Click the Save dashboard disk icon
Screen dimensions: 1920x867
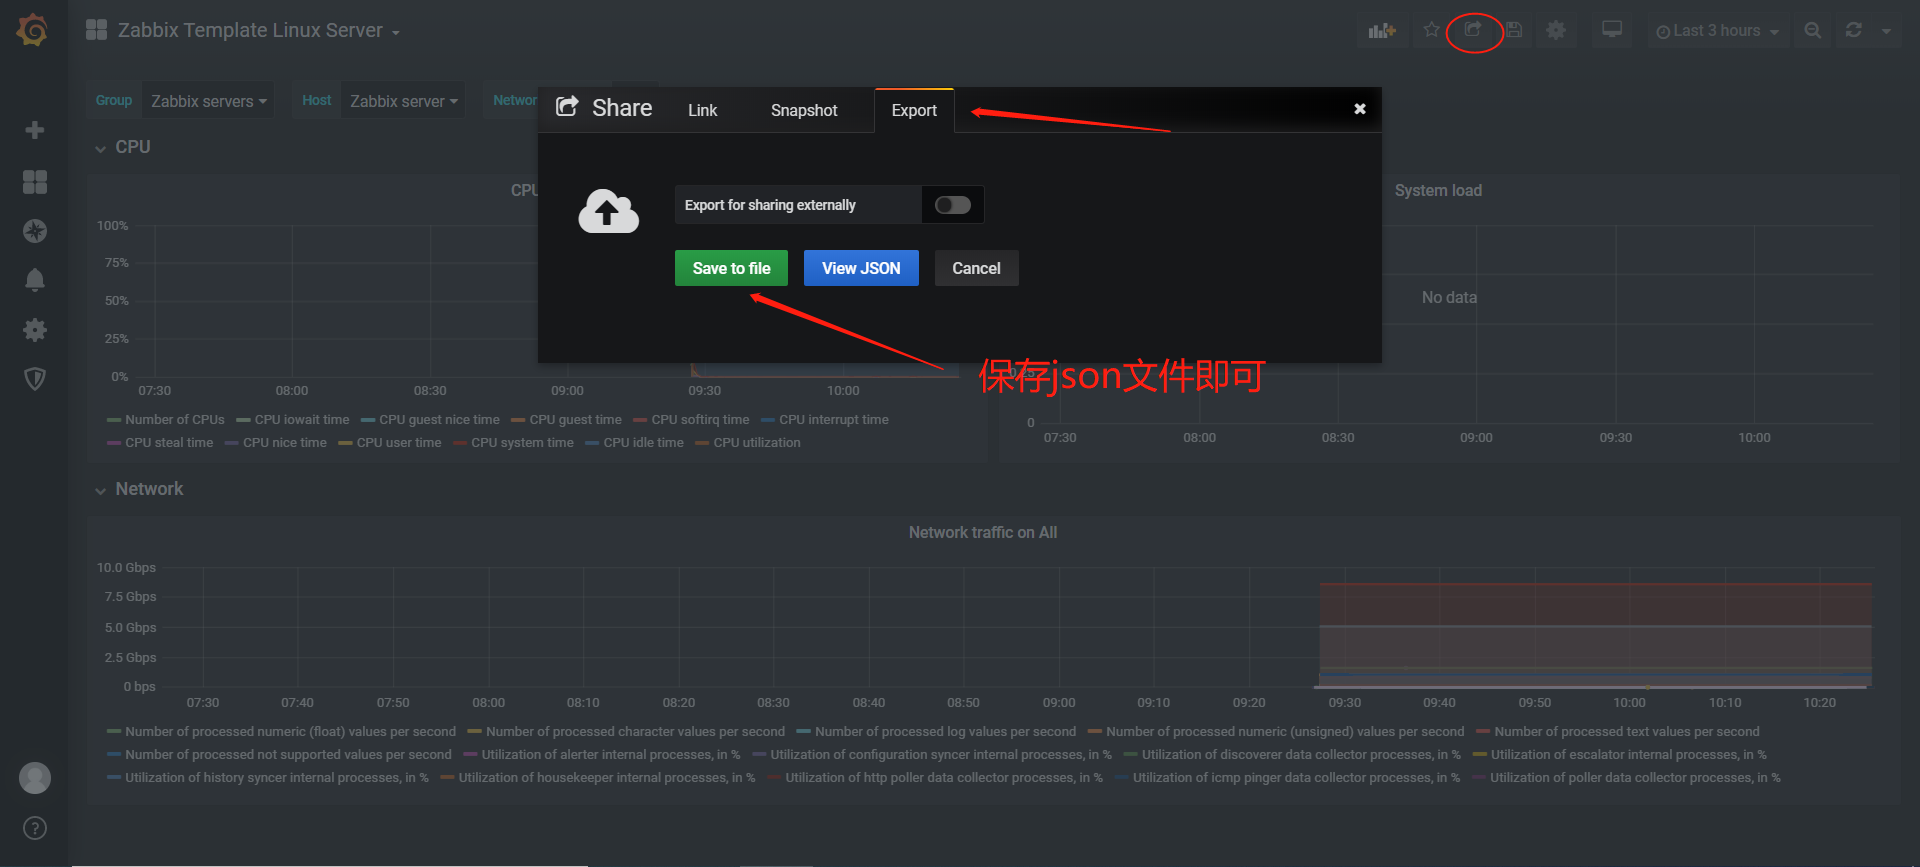[1514, 30]
